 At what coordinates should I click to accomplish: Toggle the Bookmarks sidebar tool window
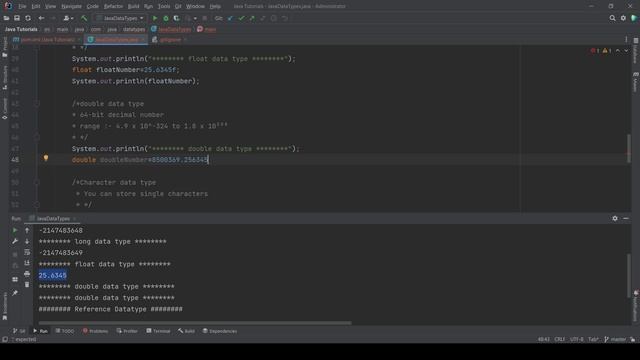[x=5, y=306]
